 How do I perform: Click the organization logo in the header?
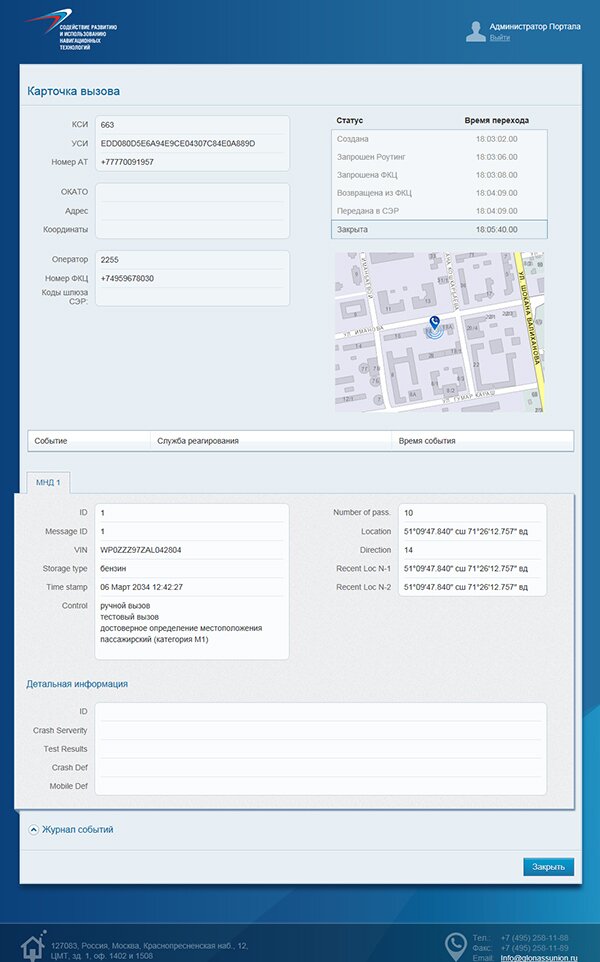pyautogui.click(x=71, y=29)
